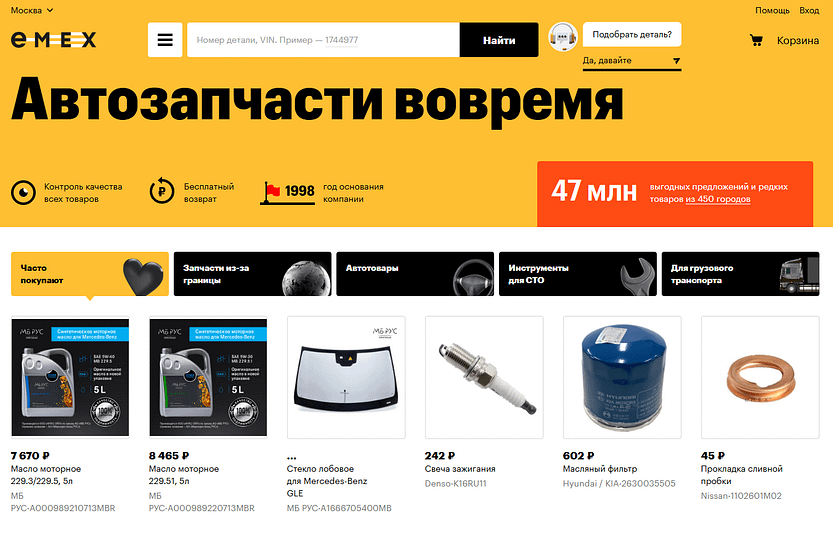Screen dimensions: 833x538
Task: Follow the 'из 450 городов' link
Action: [718, 199]
